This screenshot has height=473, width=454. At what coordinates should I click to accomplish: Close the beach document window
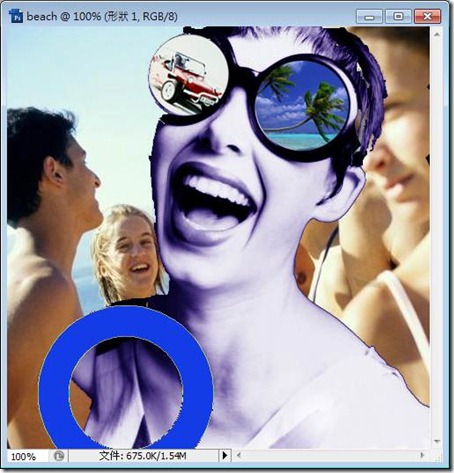coord(428,16)
